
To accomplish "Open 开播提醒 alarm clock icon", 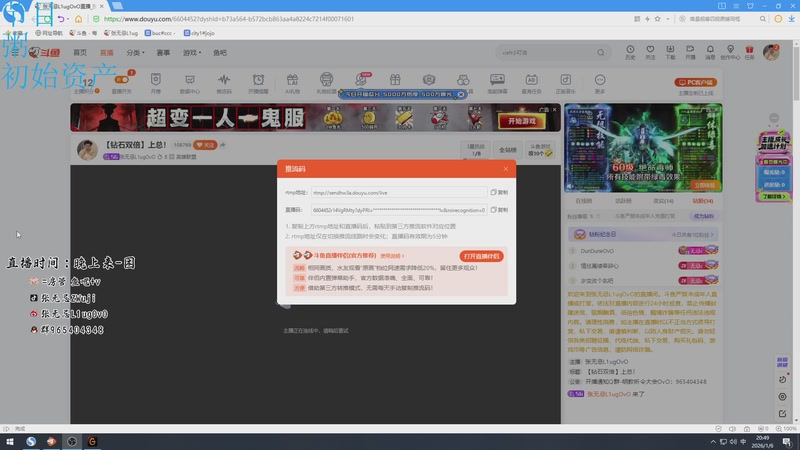I will 258,83.
